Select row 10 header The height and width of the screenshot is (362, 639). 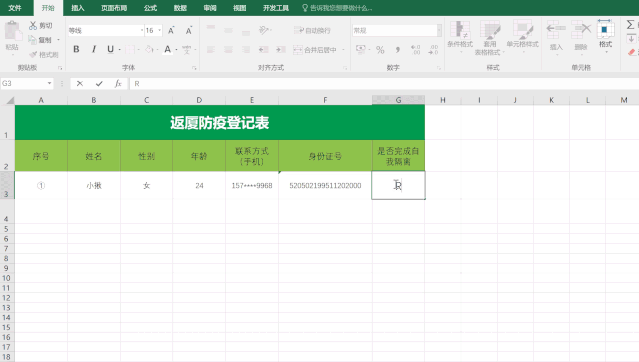[7, 278]
